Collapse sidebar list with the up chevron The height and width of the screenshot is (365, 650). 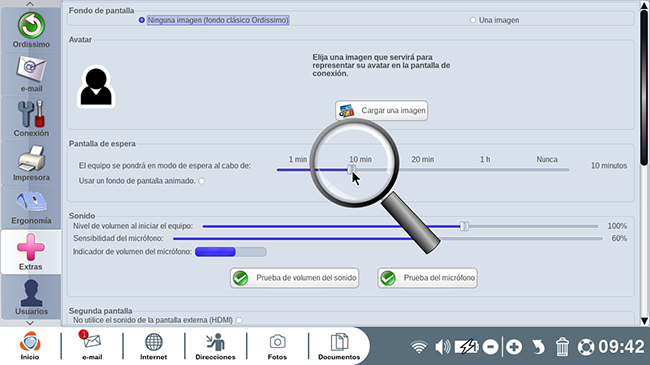pos(30,4)
